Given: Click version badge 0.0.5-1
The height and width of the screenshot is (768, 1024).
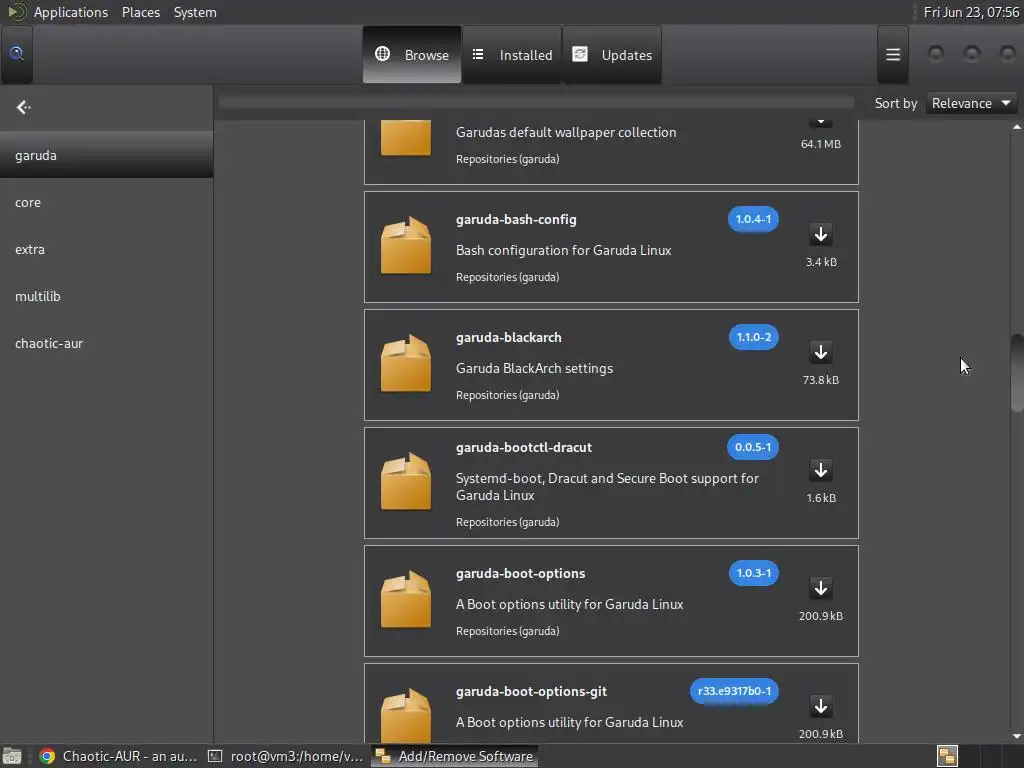Looking at the screenshot, I should click(753, 447).
